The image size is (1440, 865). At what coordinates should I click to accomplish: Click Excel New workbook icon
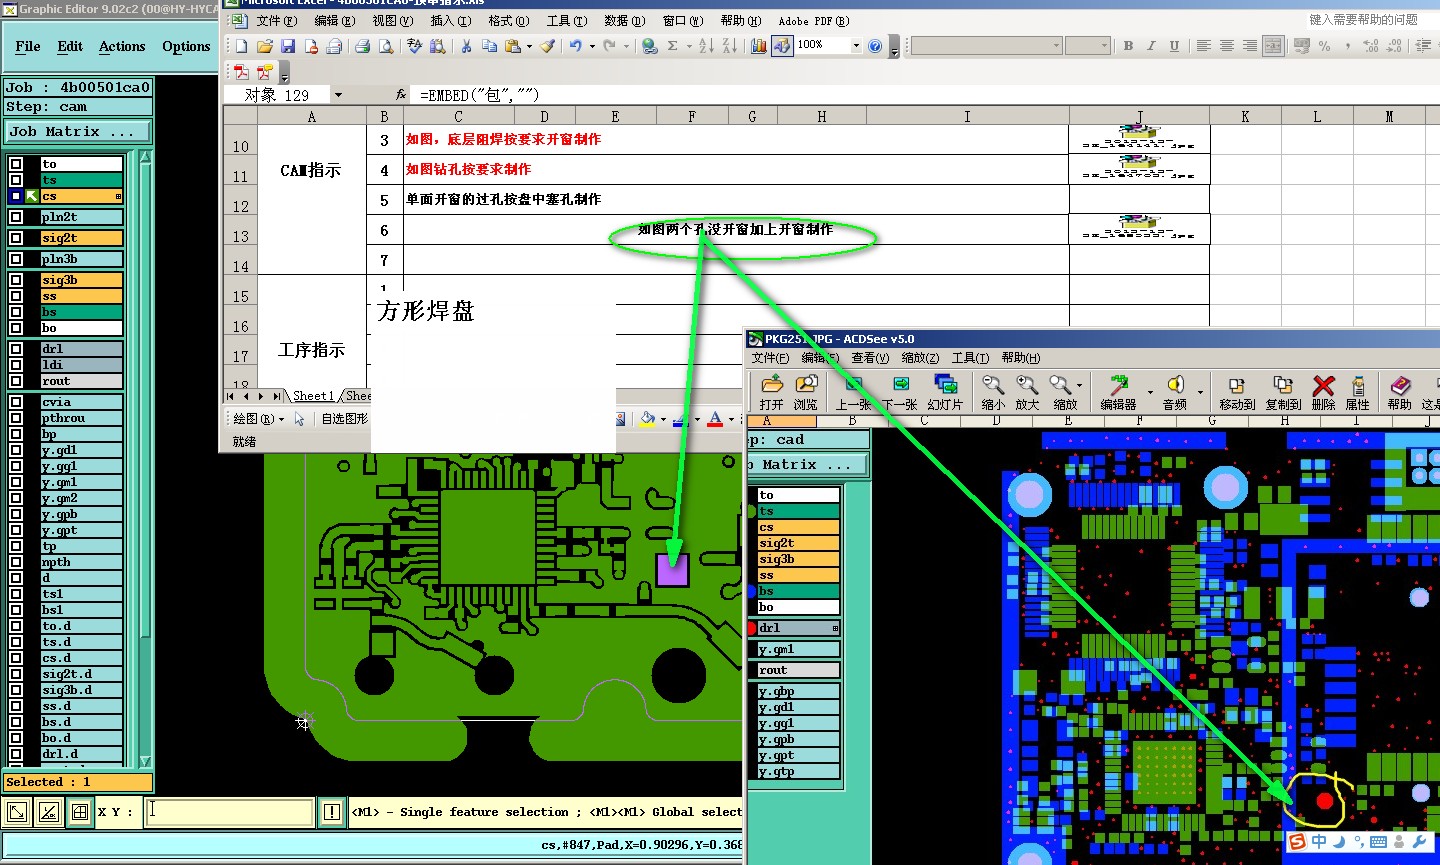tap(241, 46)
